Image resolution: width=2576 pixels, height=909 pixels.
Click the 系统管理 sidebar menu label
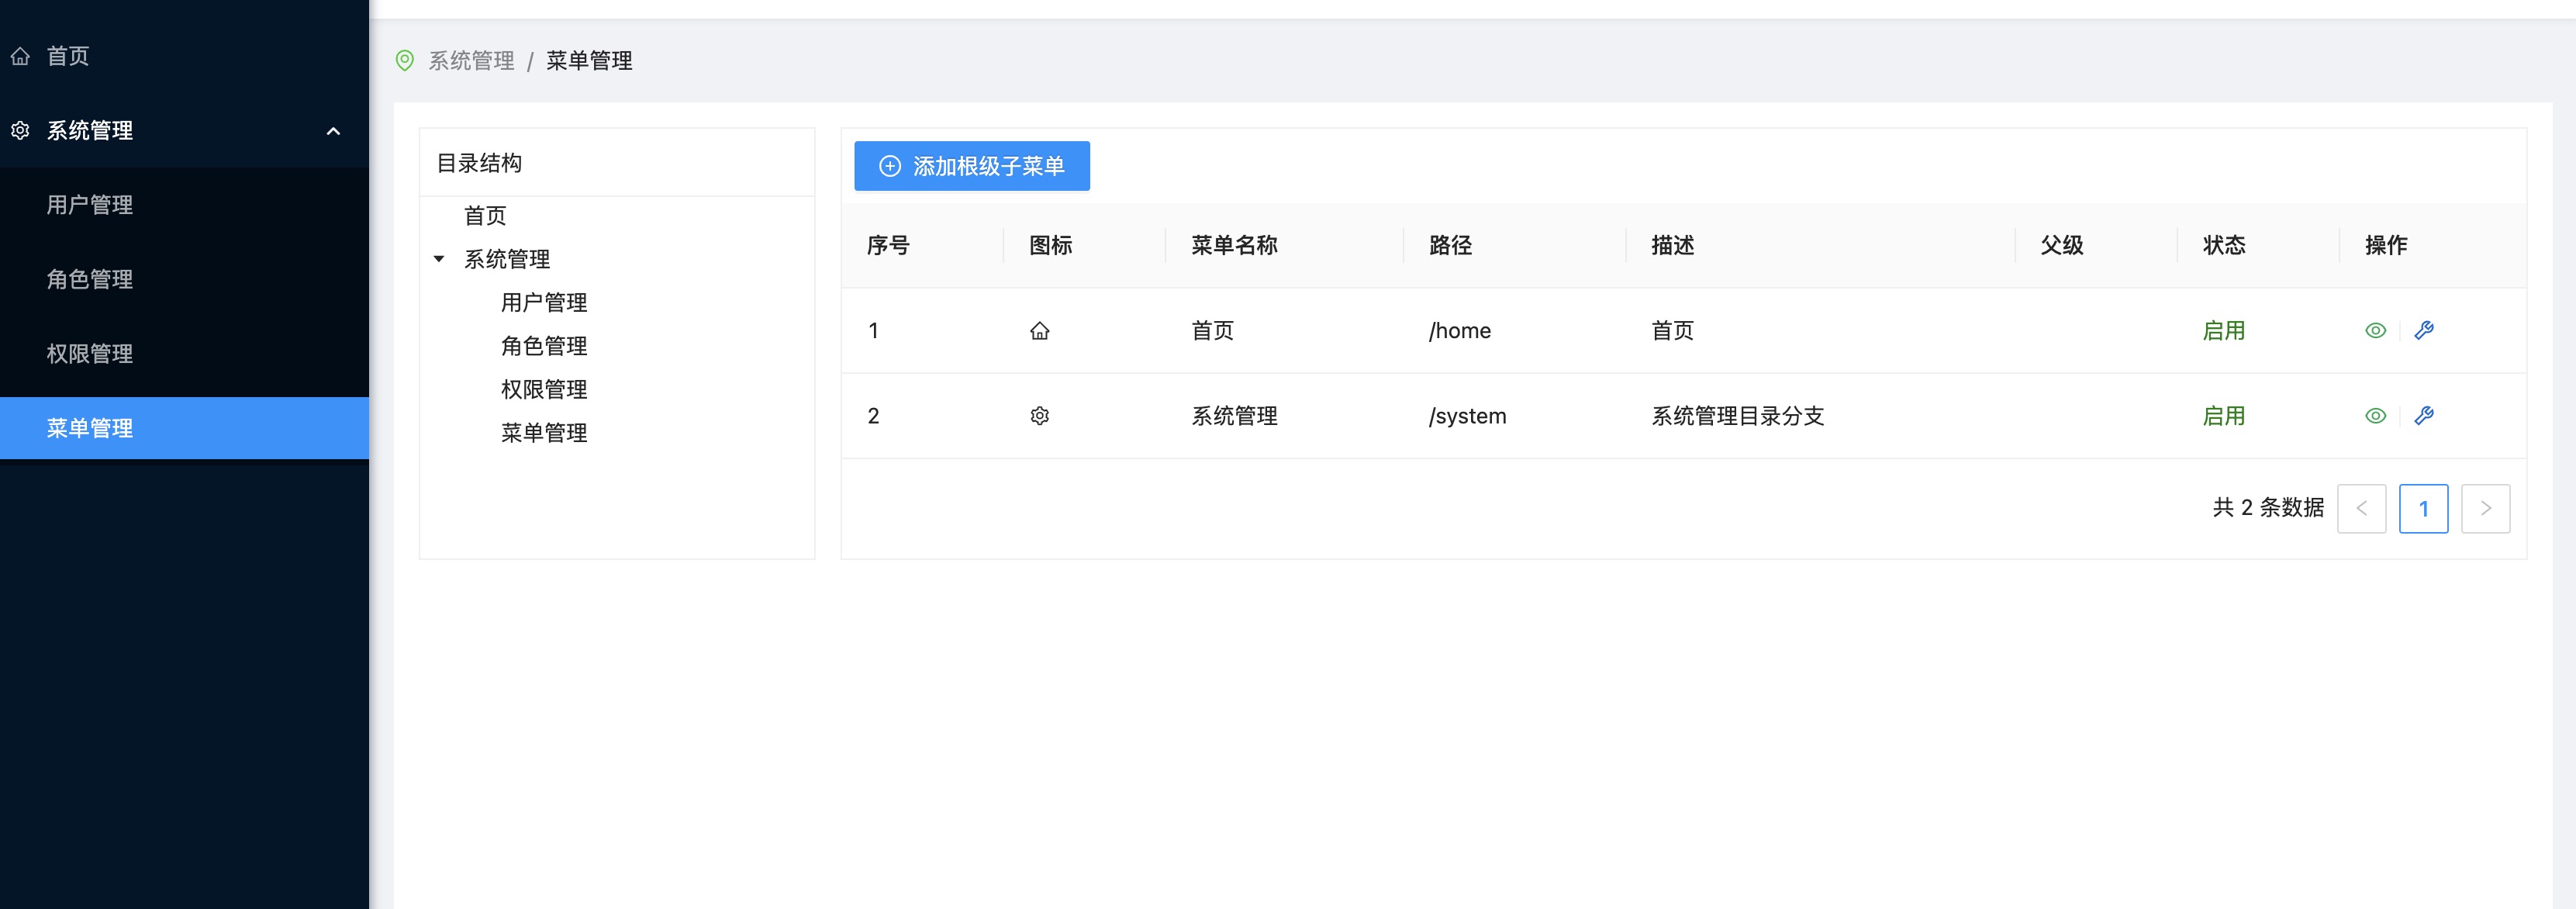click(x=90, y=130)
